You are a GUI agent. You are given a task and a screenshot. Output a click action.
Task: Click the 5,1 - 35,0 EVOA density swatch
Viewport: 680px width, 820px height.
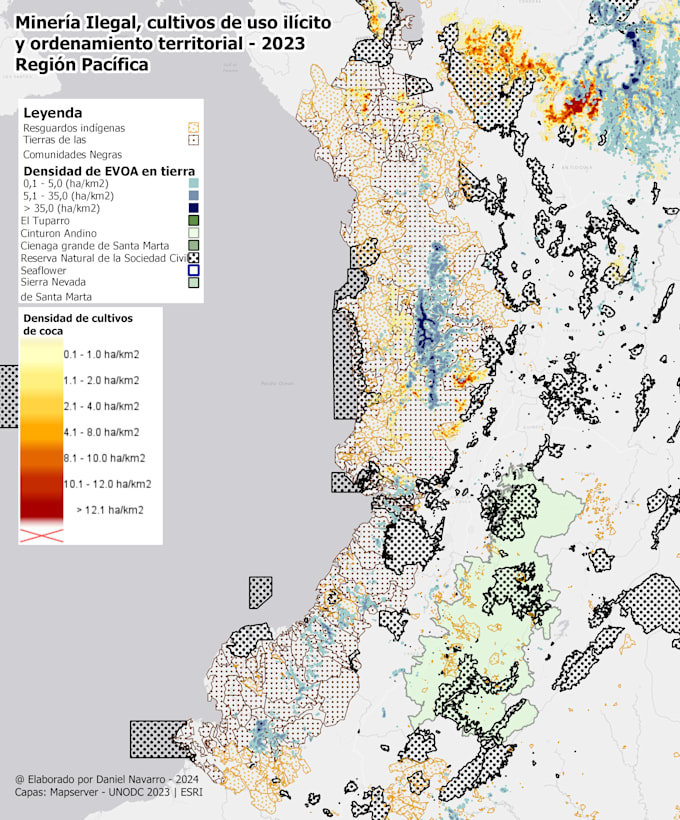coord(194,196)
